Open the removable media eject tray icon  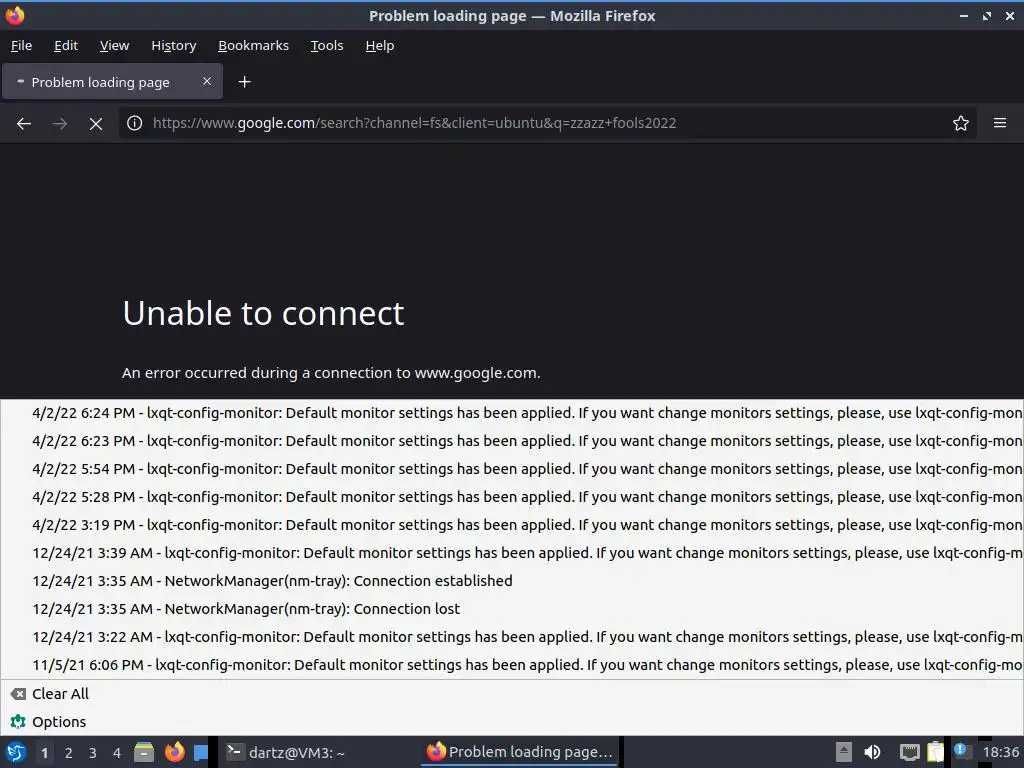pos(844,752)
